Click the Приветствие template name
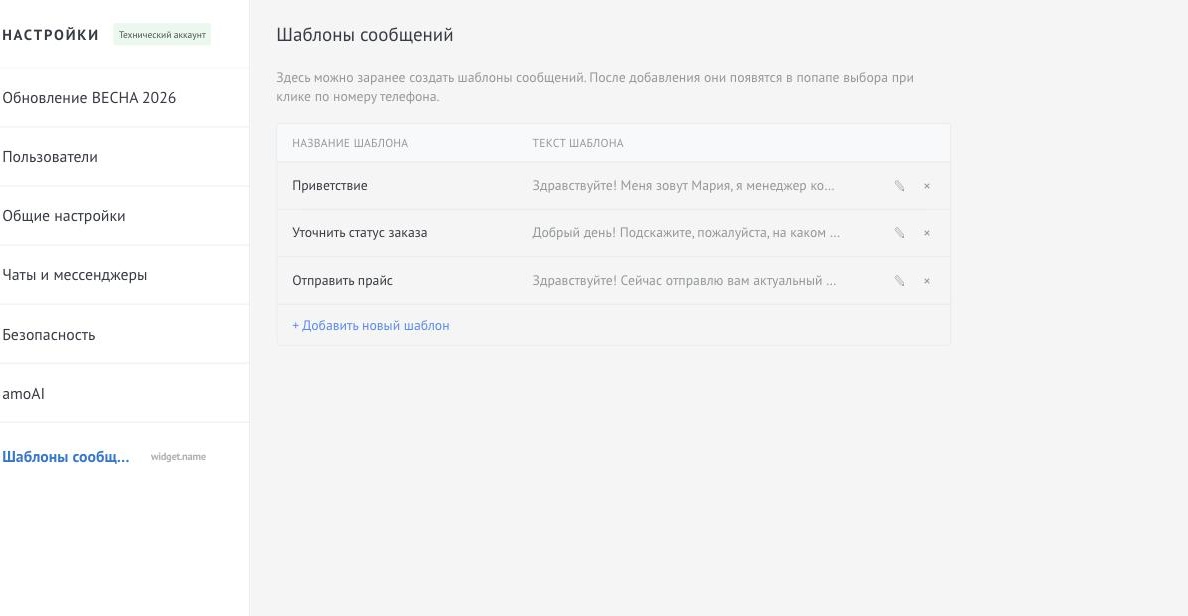The image size is (1188, 616). (330, 186)
